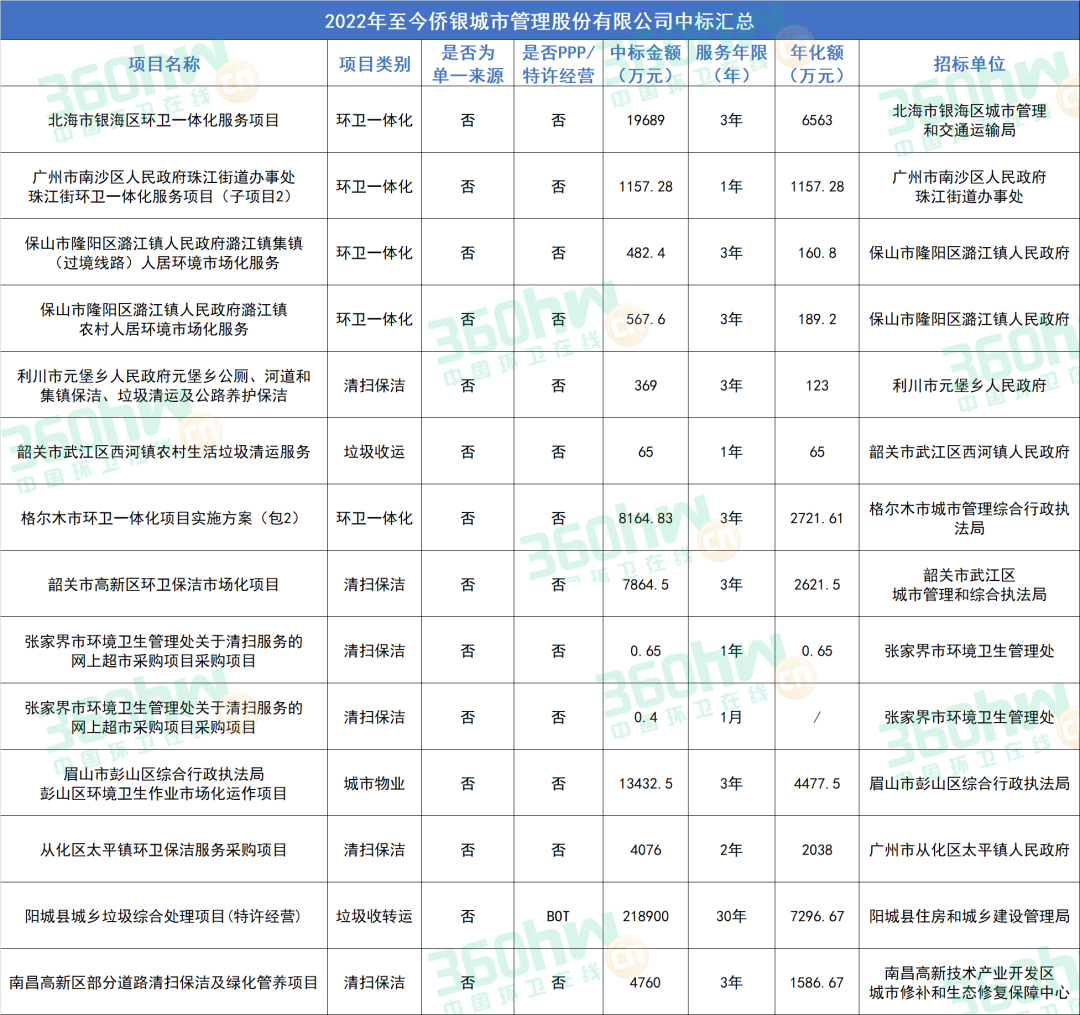
Task: Click the amount 218900
Action: click(645, 917)
